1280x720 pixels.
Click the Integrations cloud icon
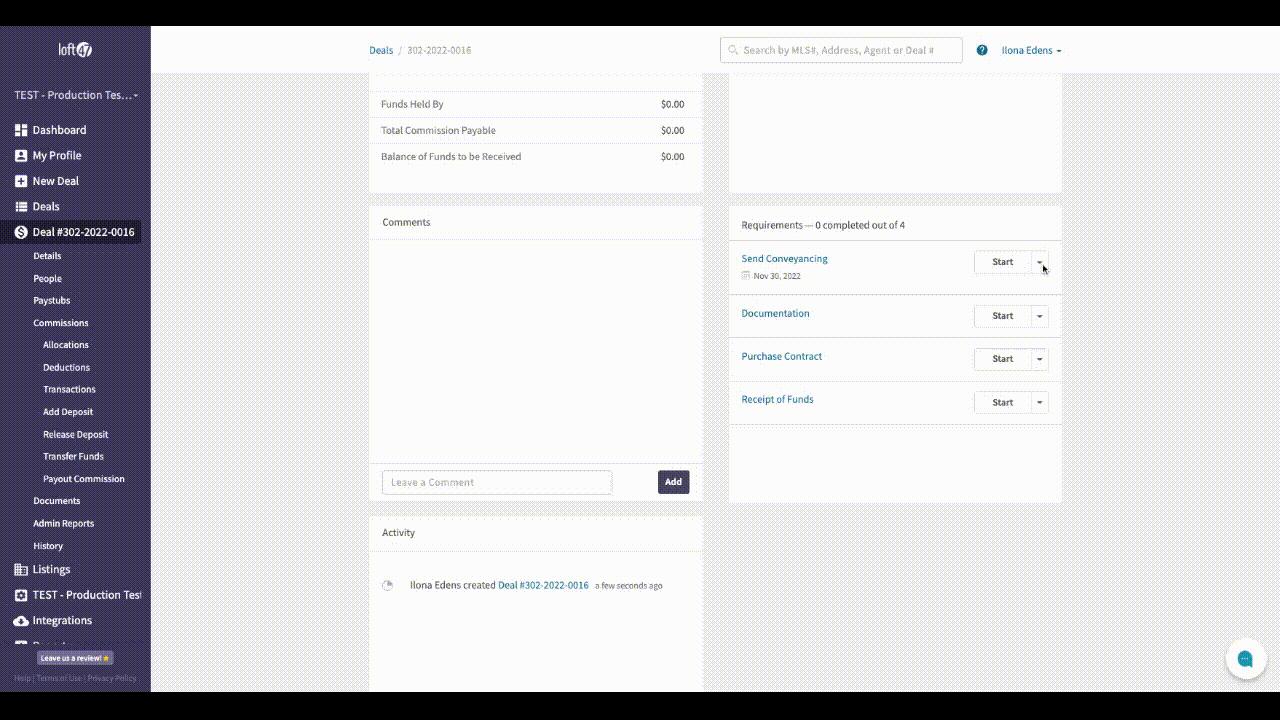click(x=21, y=621)
